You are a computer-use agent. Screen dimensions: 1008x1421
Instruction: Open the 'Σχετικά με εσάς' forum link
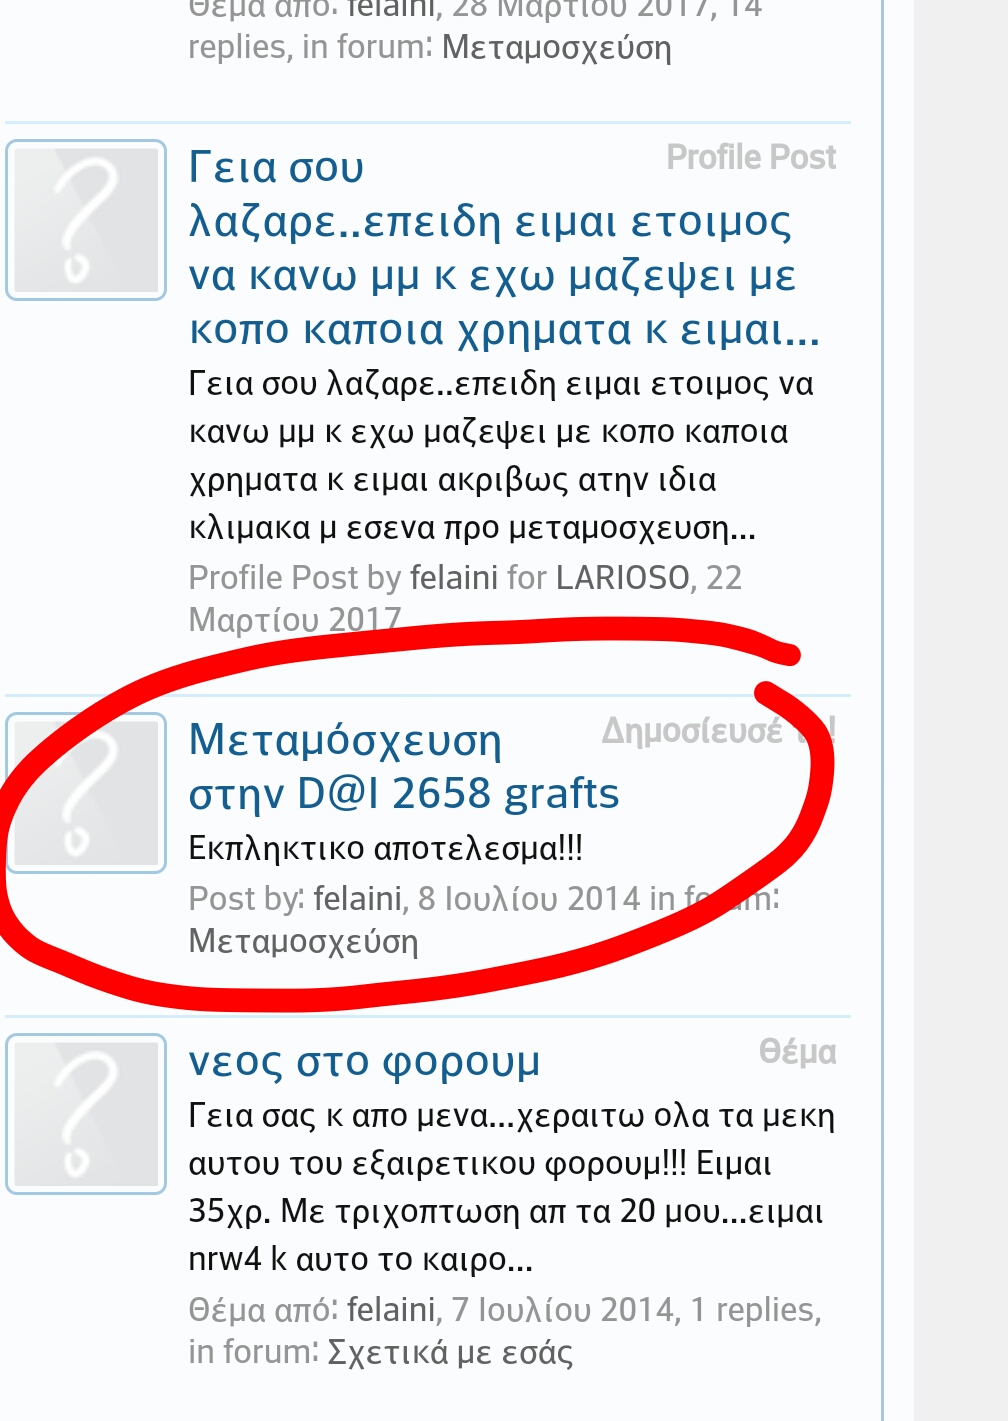point(450,1352)
